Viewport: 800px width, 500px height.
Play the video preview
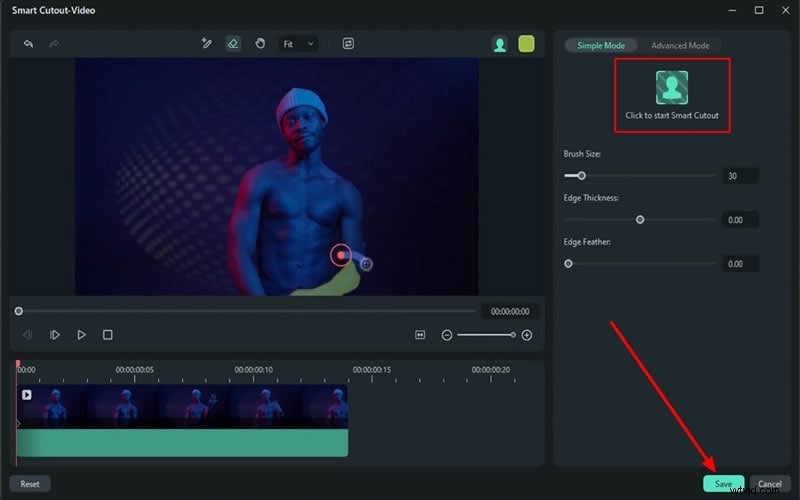tap(81, 335)
